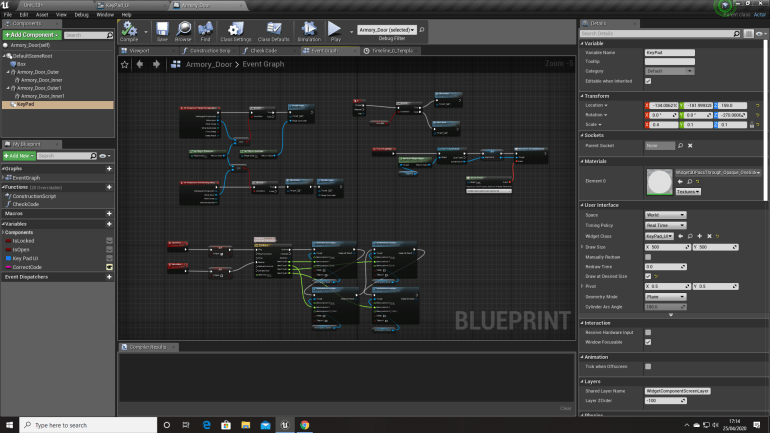
Task: Click the Add Component button
Action: [x=32, y=35]
